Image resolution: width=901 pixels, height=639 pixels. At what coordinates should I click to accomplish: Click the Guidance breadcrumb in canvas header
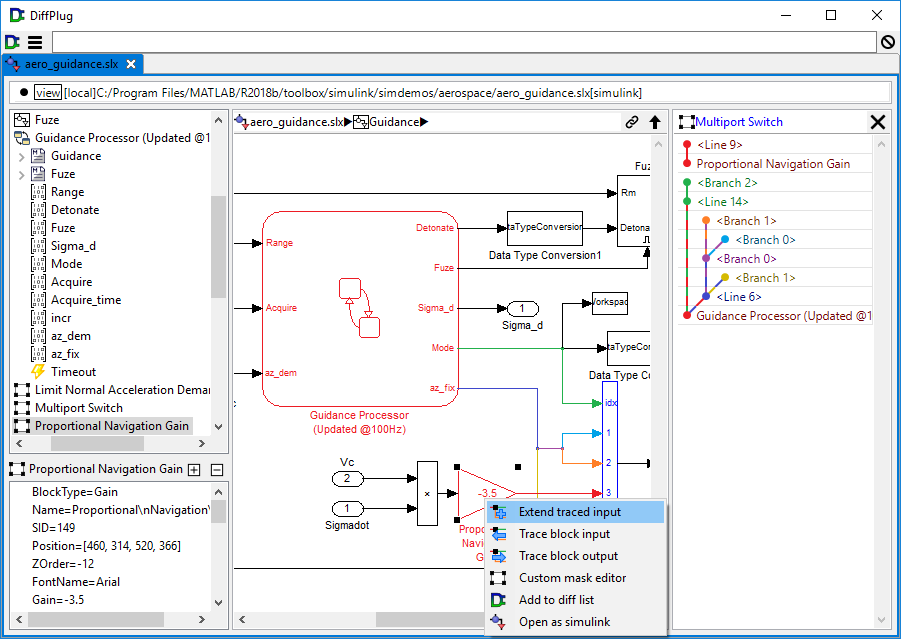pos(393,122)
